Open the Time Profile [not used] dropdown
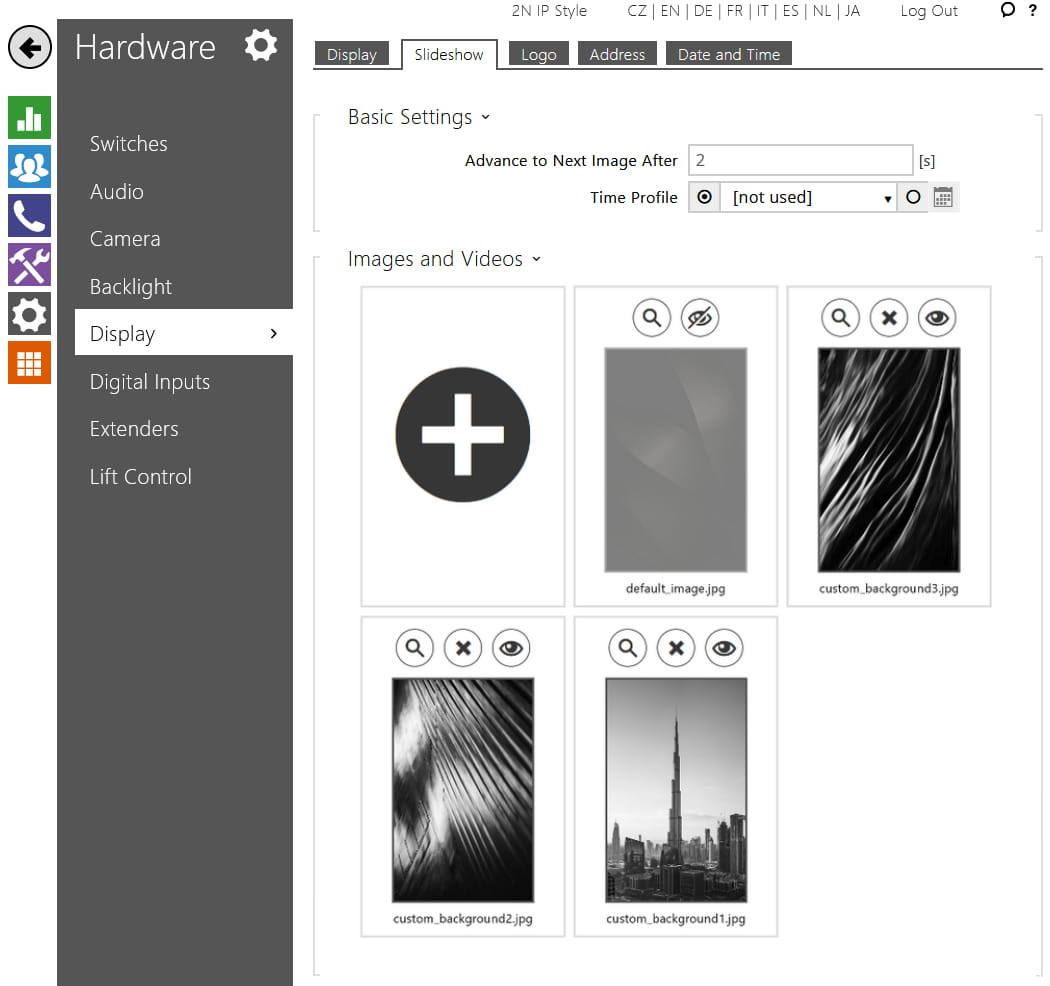This screenshot has height=986, width=1050. coord(809,198)
